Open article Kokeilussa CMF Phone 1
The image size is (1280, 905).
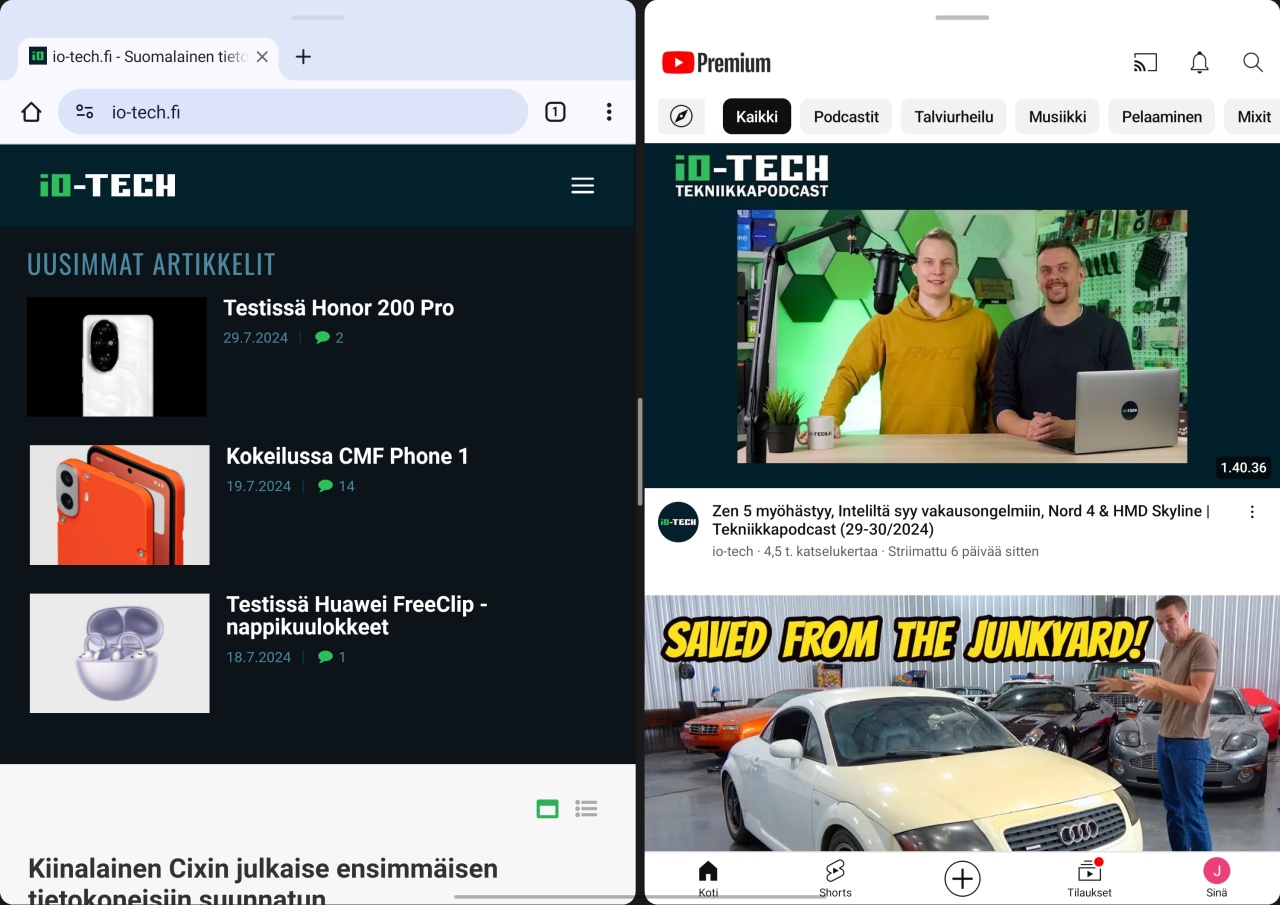point(347,456)
